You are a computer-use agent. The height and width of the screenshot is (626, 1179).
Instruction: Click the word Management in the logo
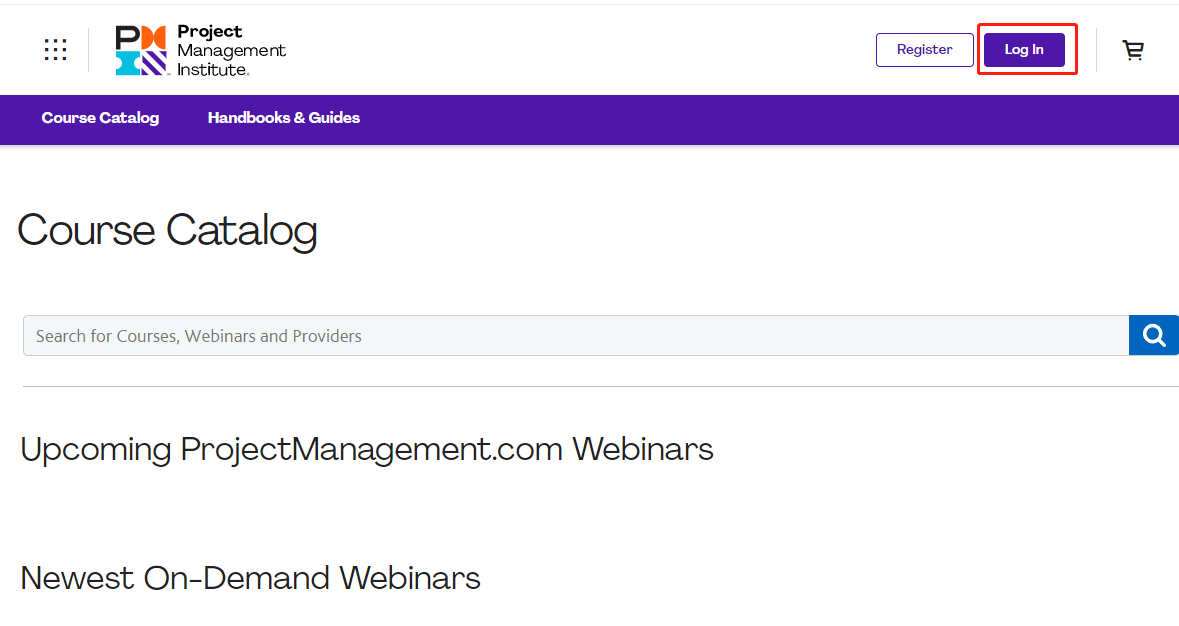[x=231, y=51]
